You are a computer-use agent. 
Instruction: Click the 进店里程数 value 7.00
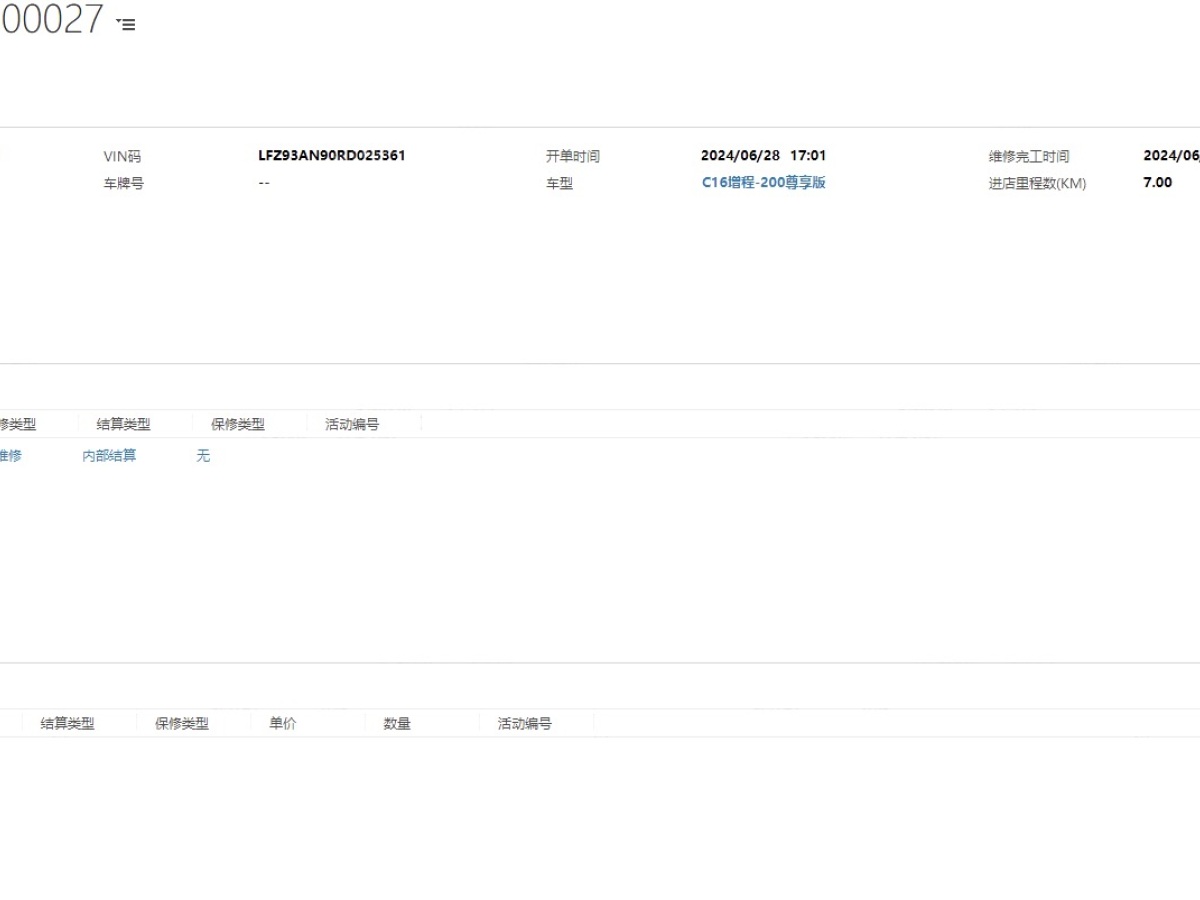(x=1157, y=183)
